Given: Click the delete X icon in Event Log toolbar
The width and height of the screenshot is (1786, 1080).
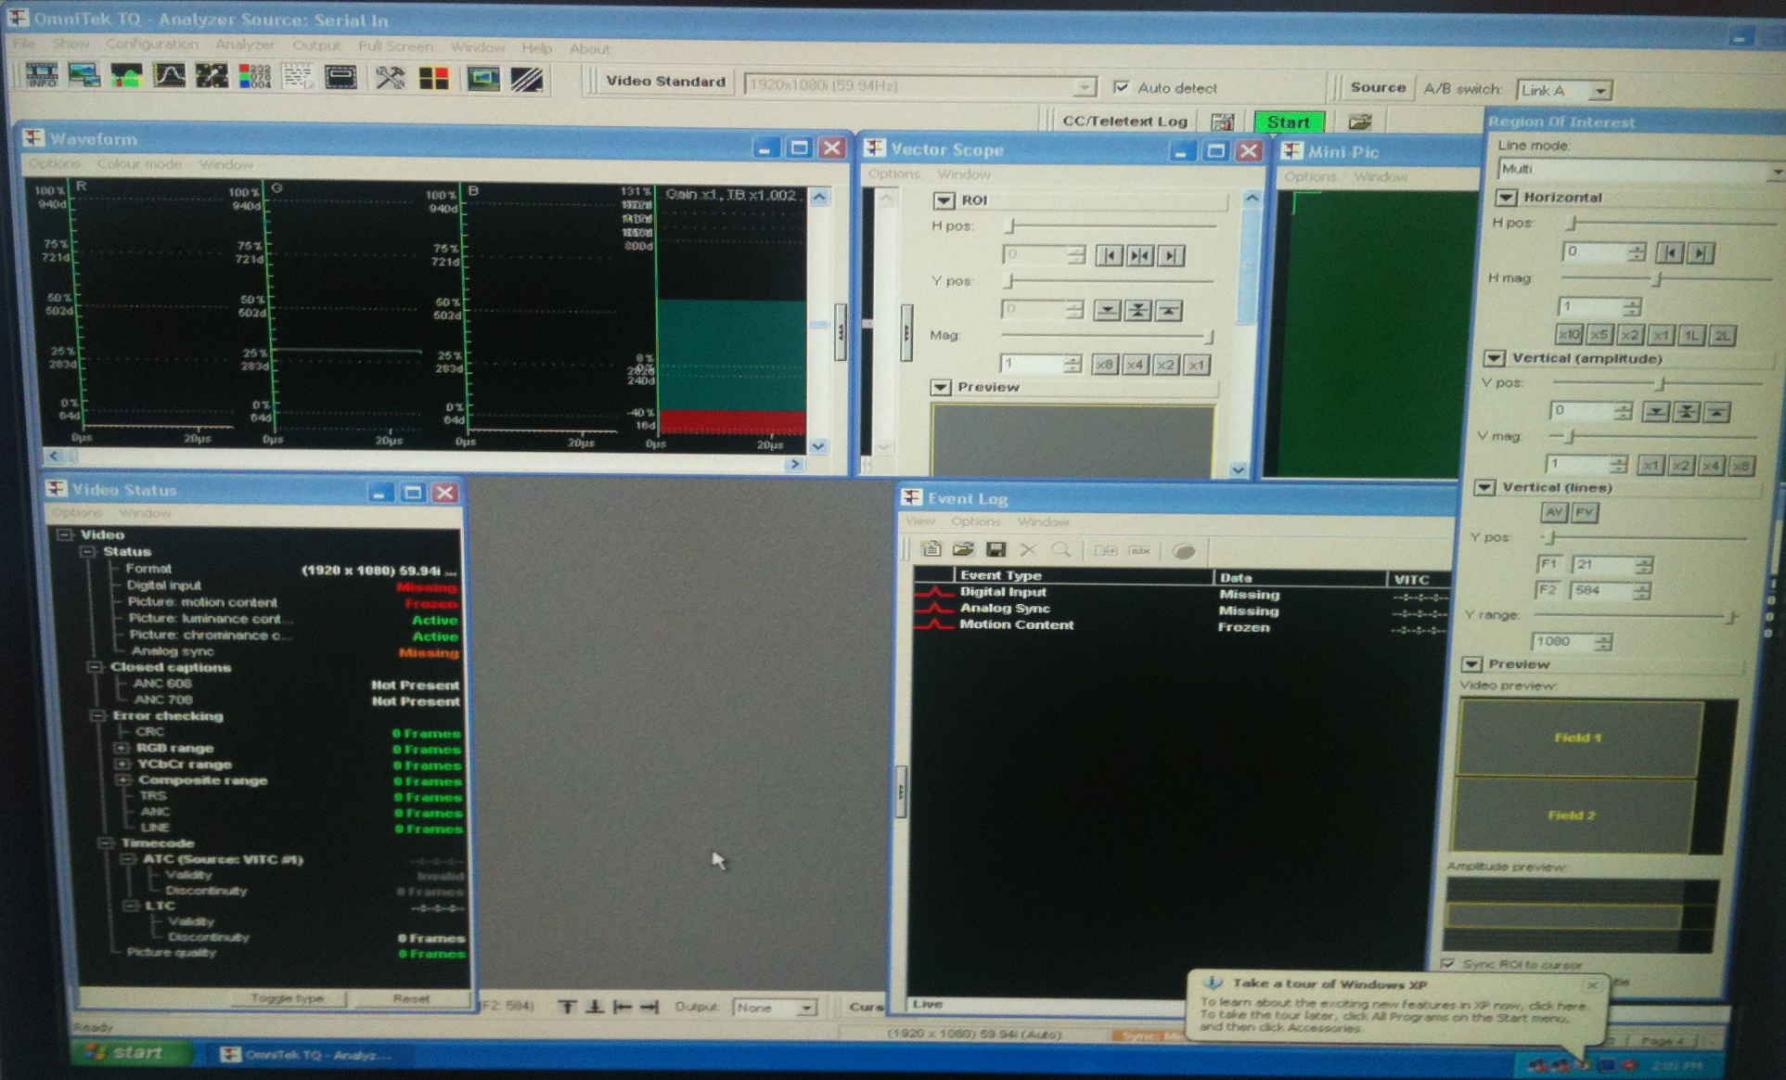Looking at the screenshot, I should coord(1028,549).
